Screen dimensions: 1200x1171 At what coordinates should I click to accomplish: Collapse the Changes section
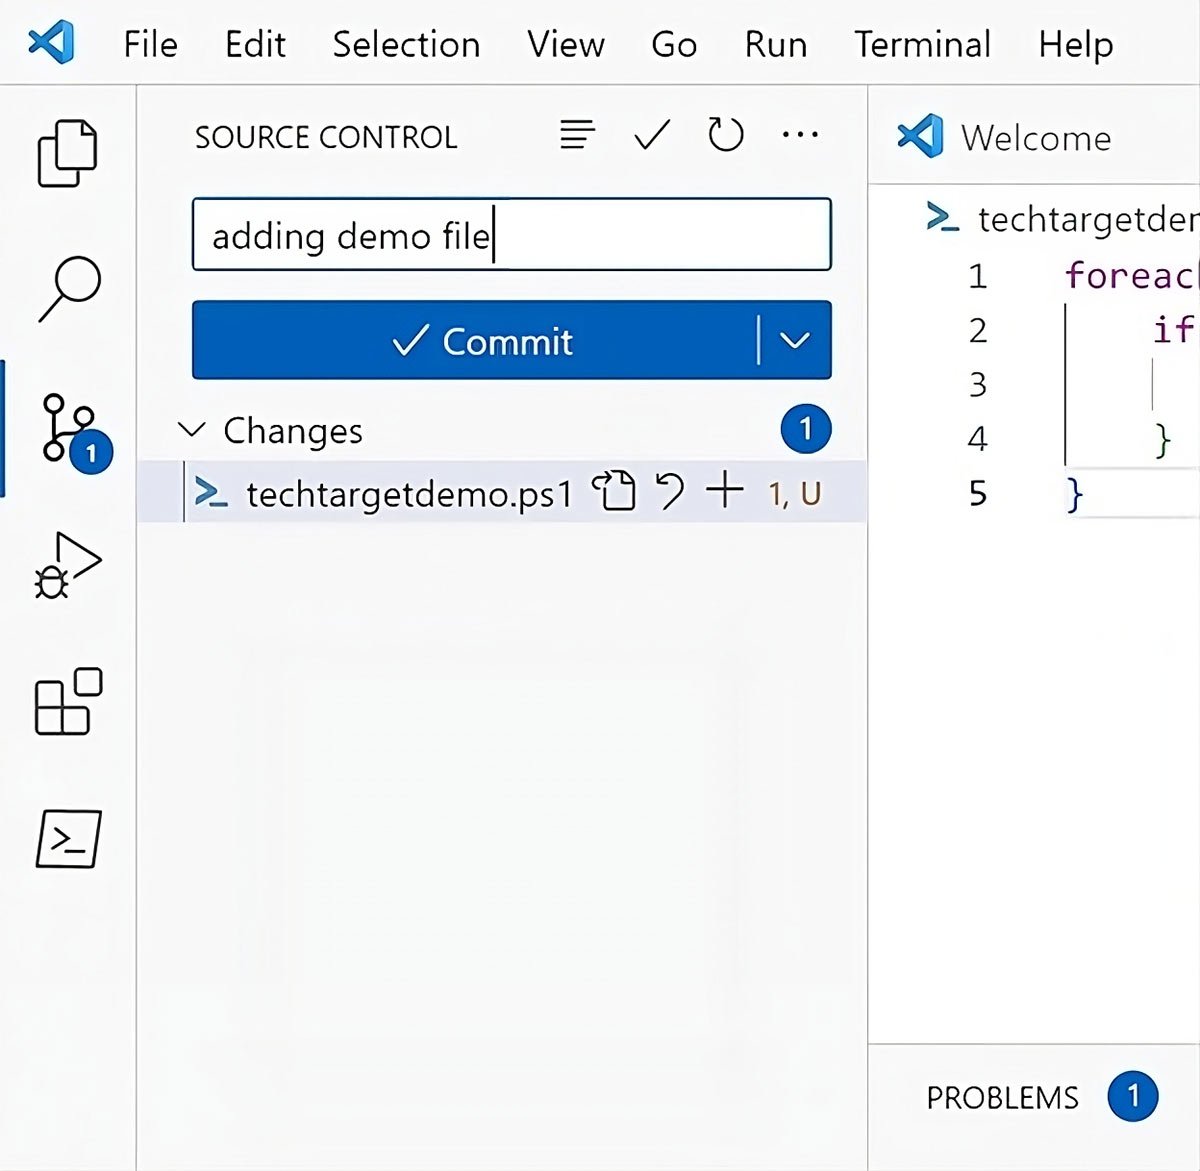coord(191,430)
